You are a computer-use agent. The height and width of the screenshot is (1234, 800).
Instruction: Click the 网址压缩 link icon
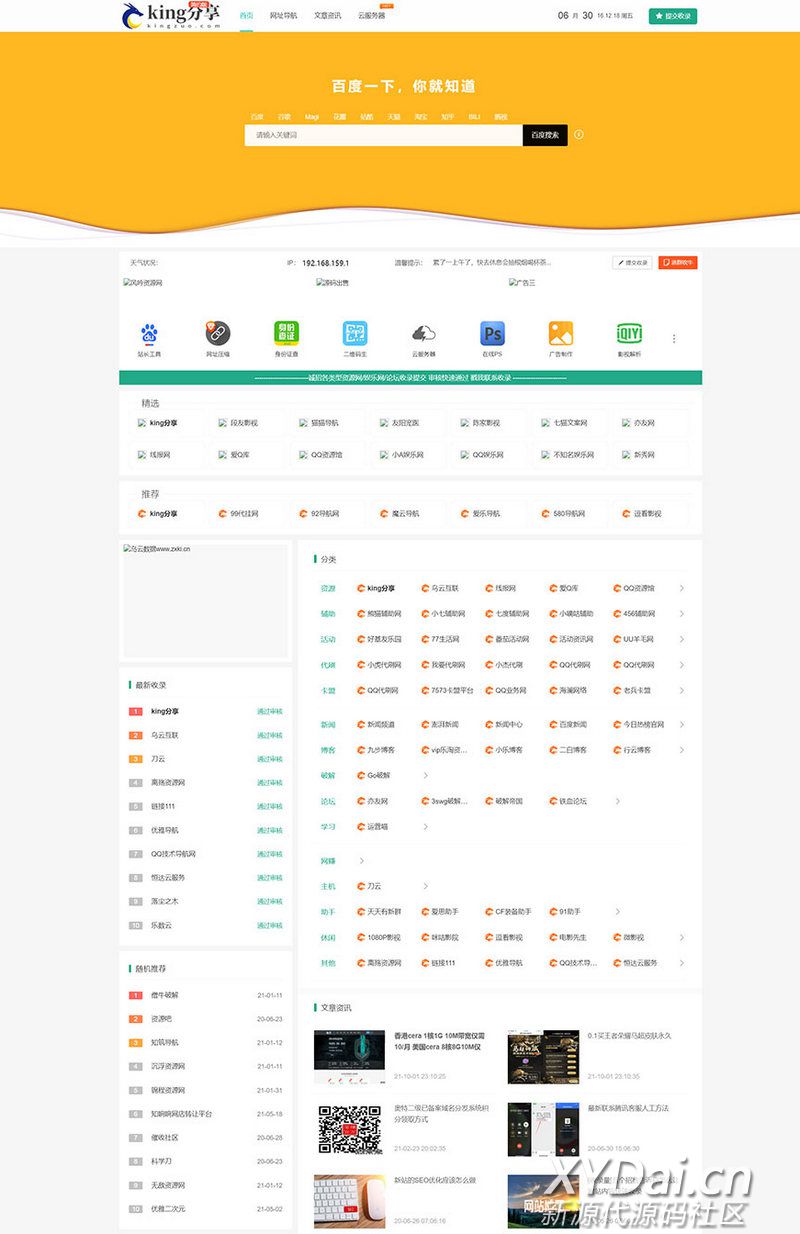[x=218, y=334]
